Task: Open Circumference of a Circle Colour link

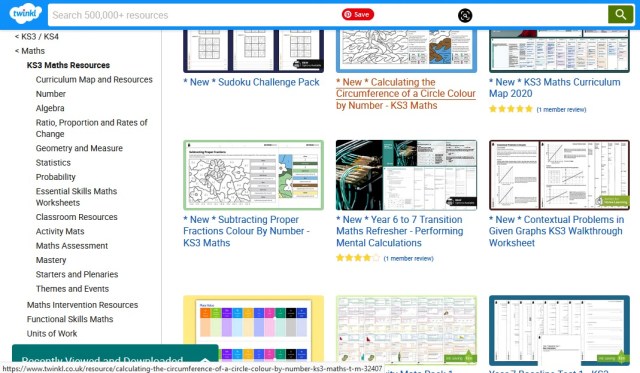Action: coord(406,93)
